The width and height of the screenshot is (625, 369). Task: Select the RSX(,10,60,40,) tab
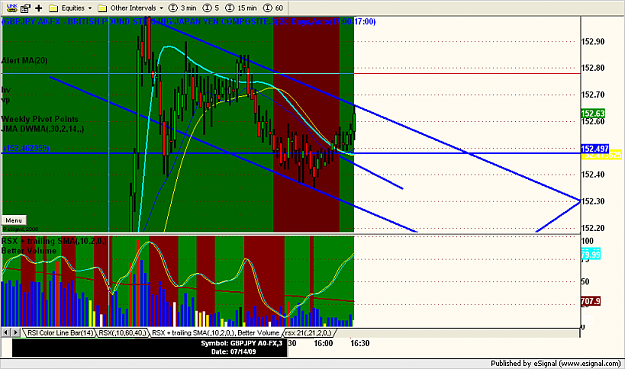pyautogui.click(x=122, y=333)
